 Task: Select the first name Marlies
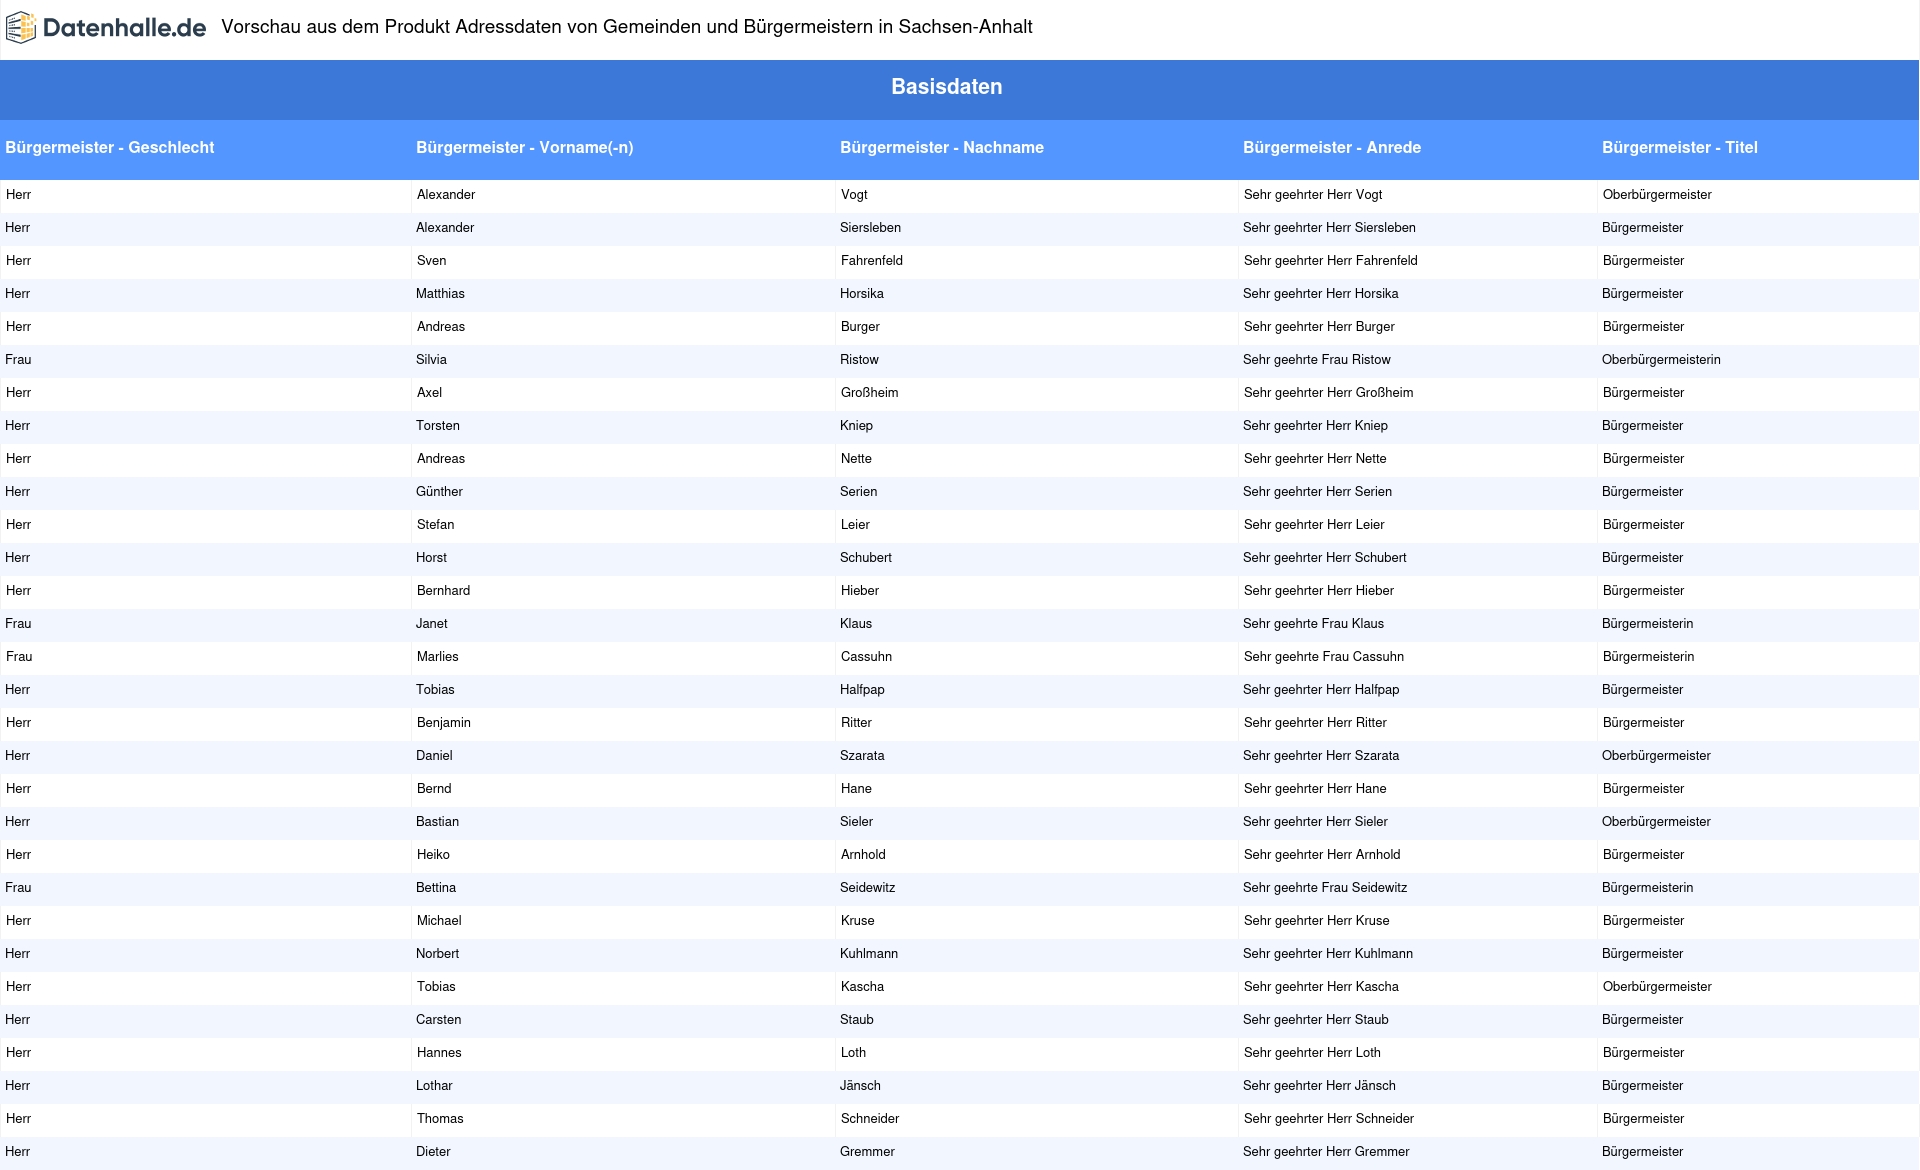point(437,657)
